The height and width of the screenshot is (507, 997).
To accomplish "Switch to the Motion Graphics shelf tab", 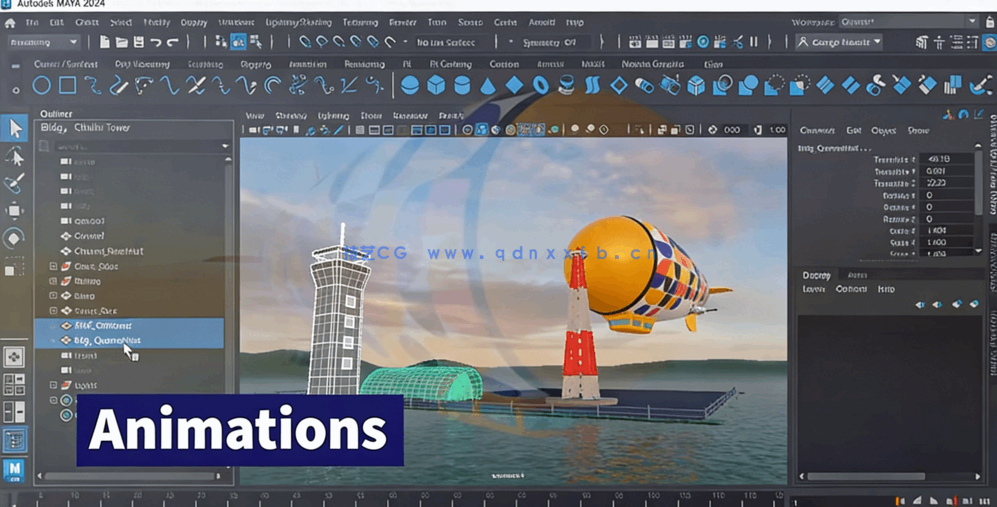I will (x=652, y=64).
